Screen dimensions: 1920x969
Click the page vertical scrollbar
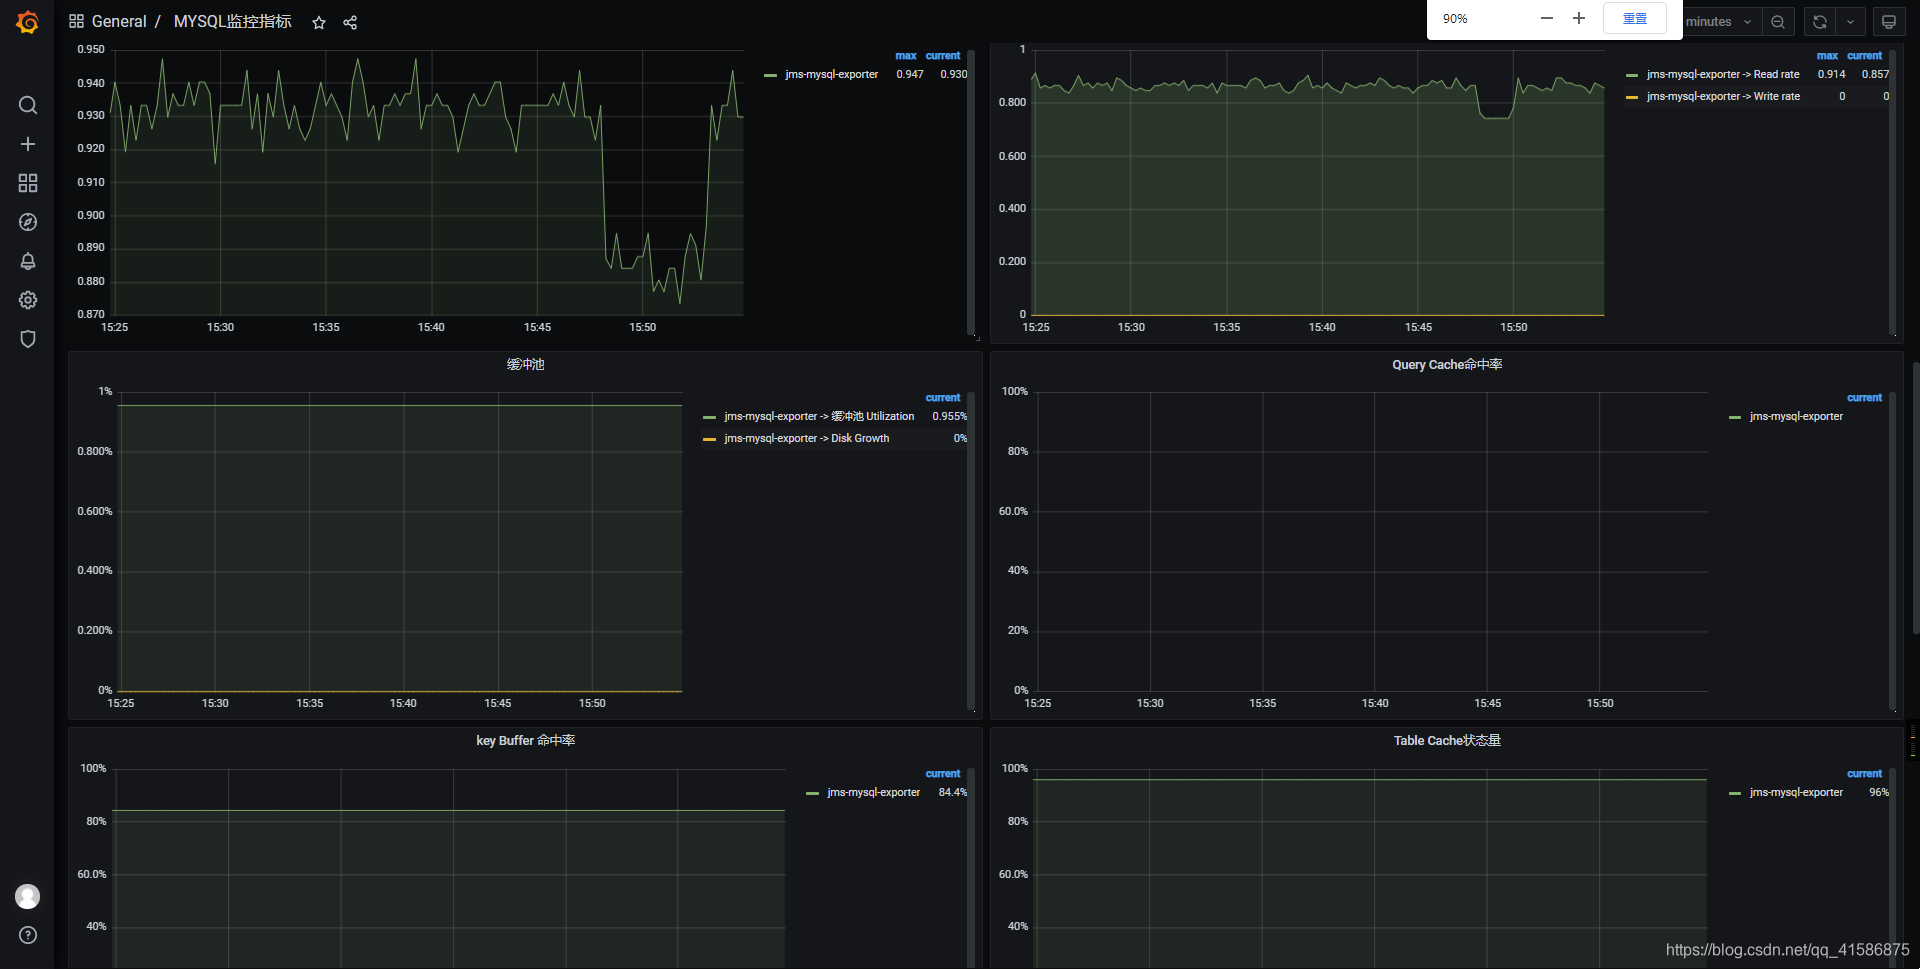1915,498
